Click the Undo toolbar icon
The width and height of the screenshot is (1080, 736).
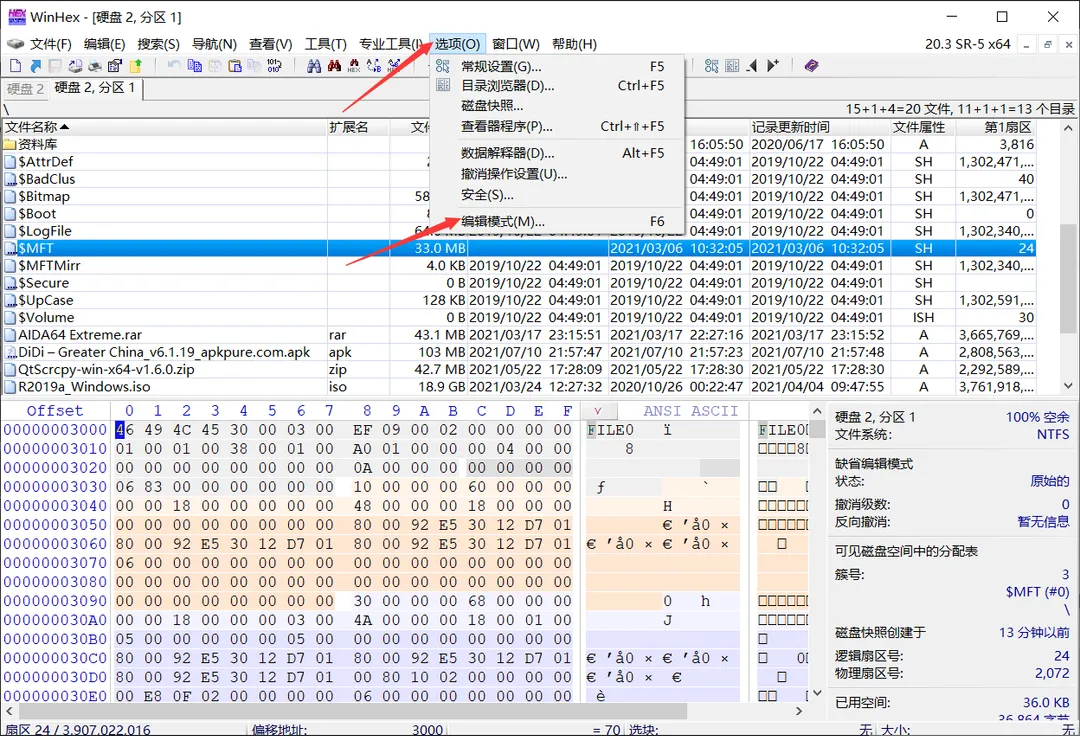coord(174,66)
